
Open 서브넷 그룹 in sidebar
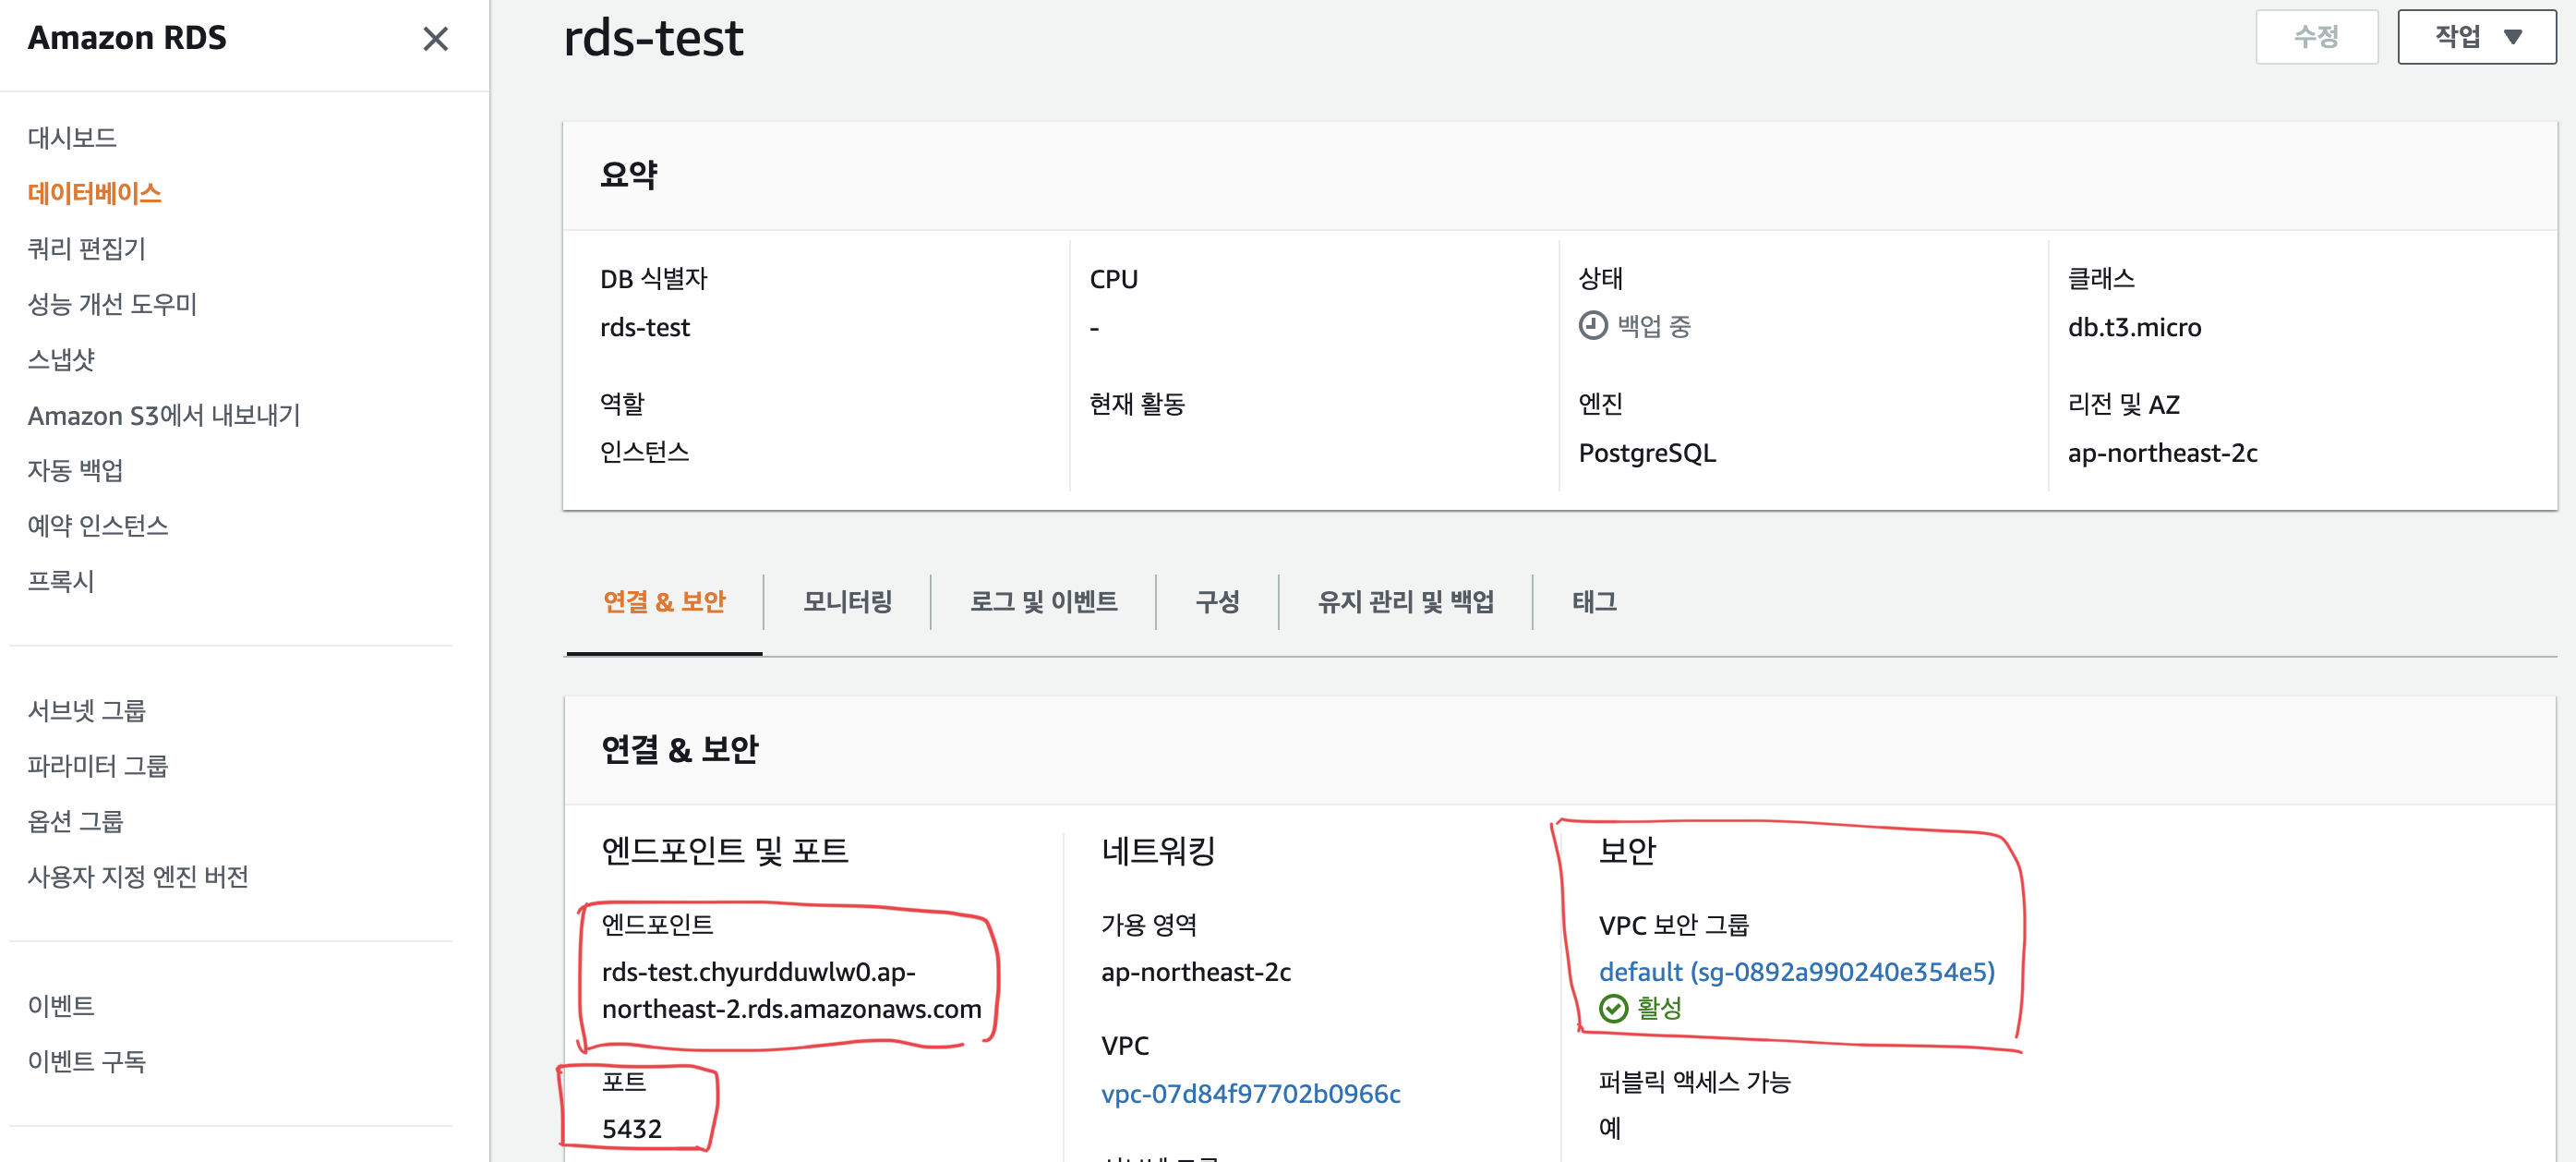tap(87, 710)
